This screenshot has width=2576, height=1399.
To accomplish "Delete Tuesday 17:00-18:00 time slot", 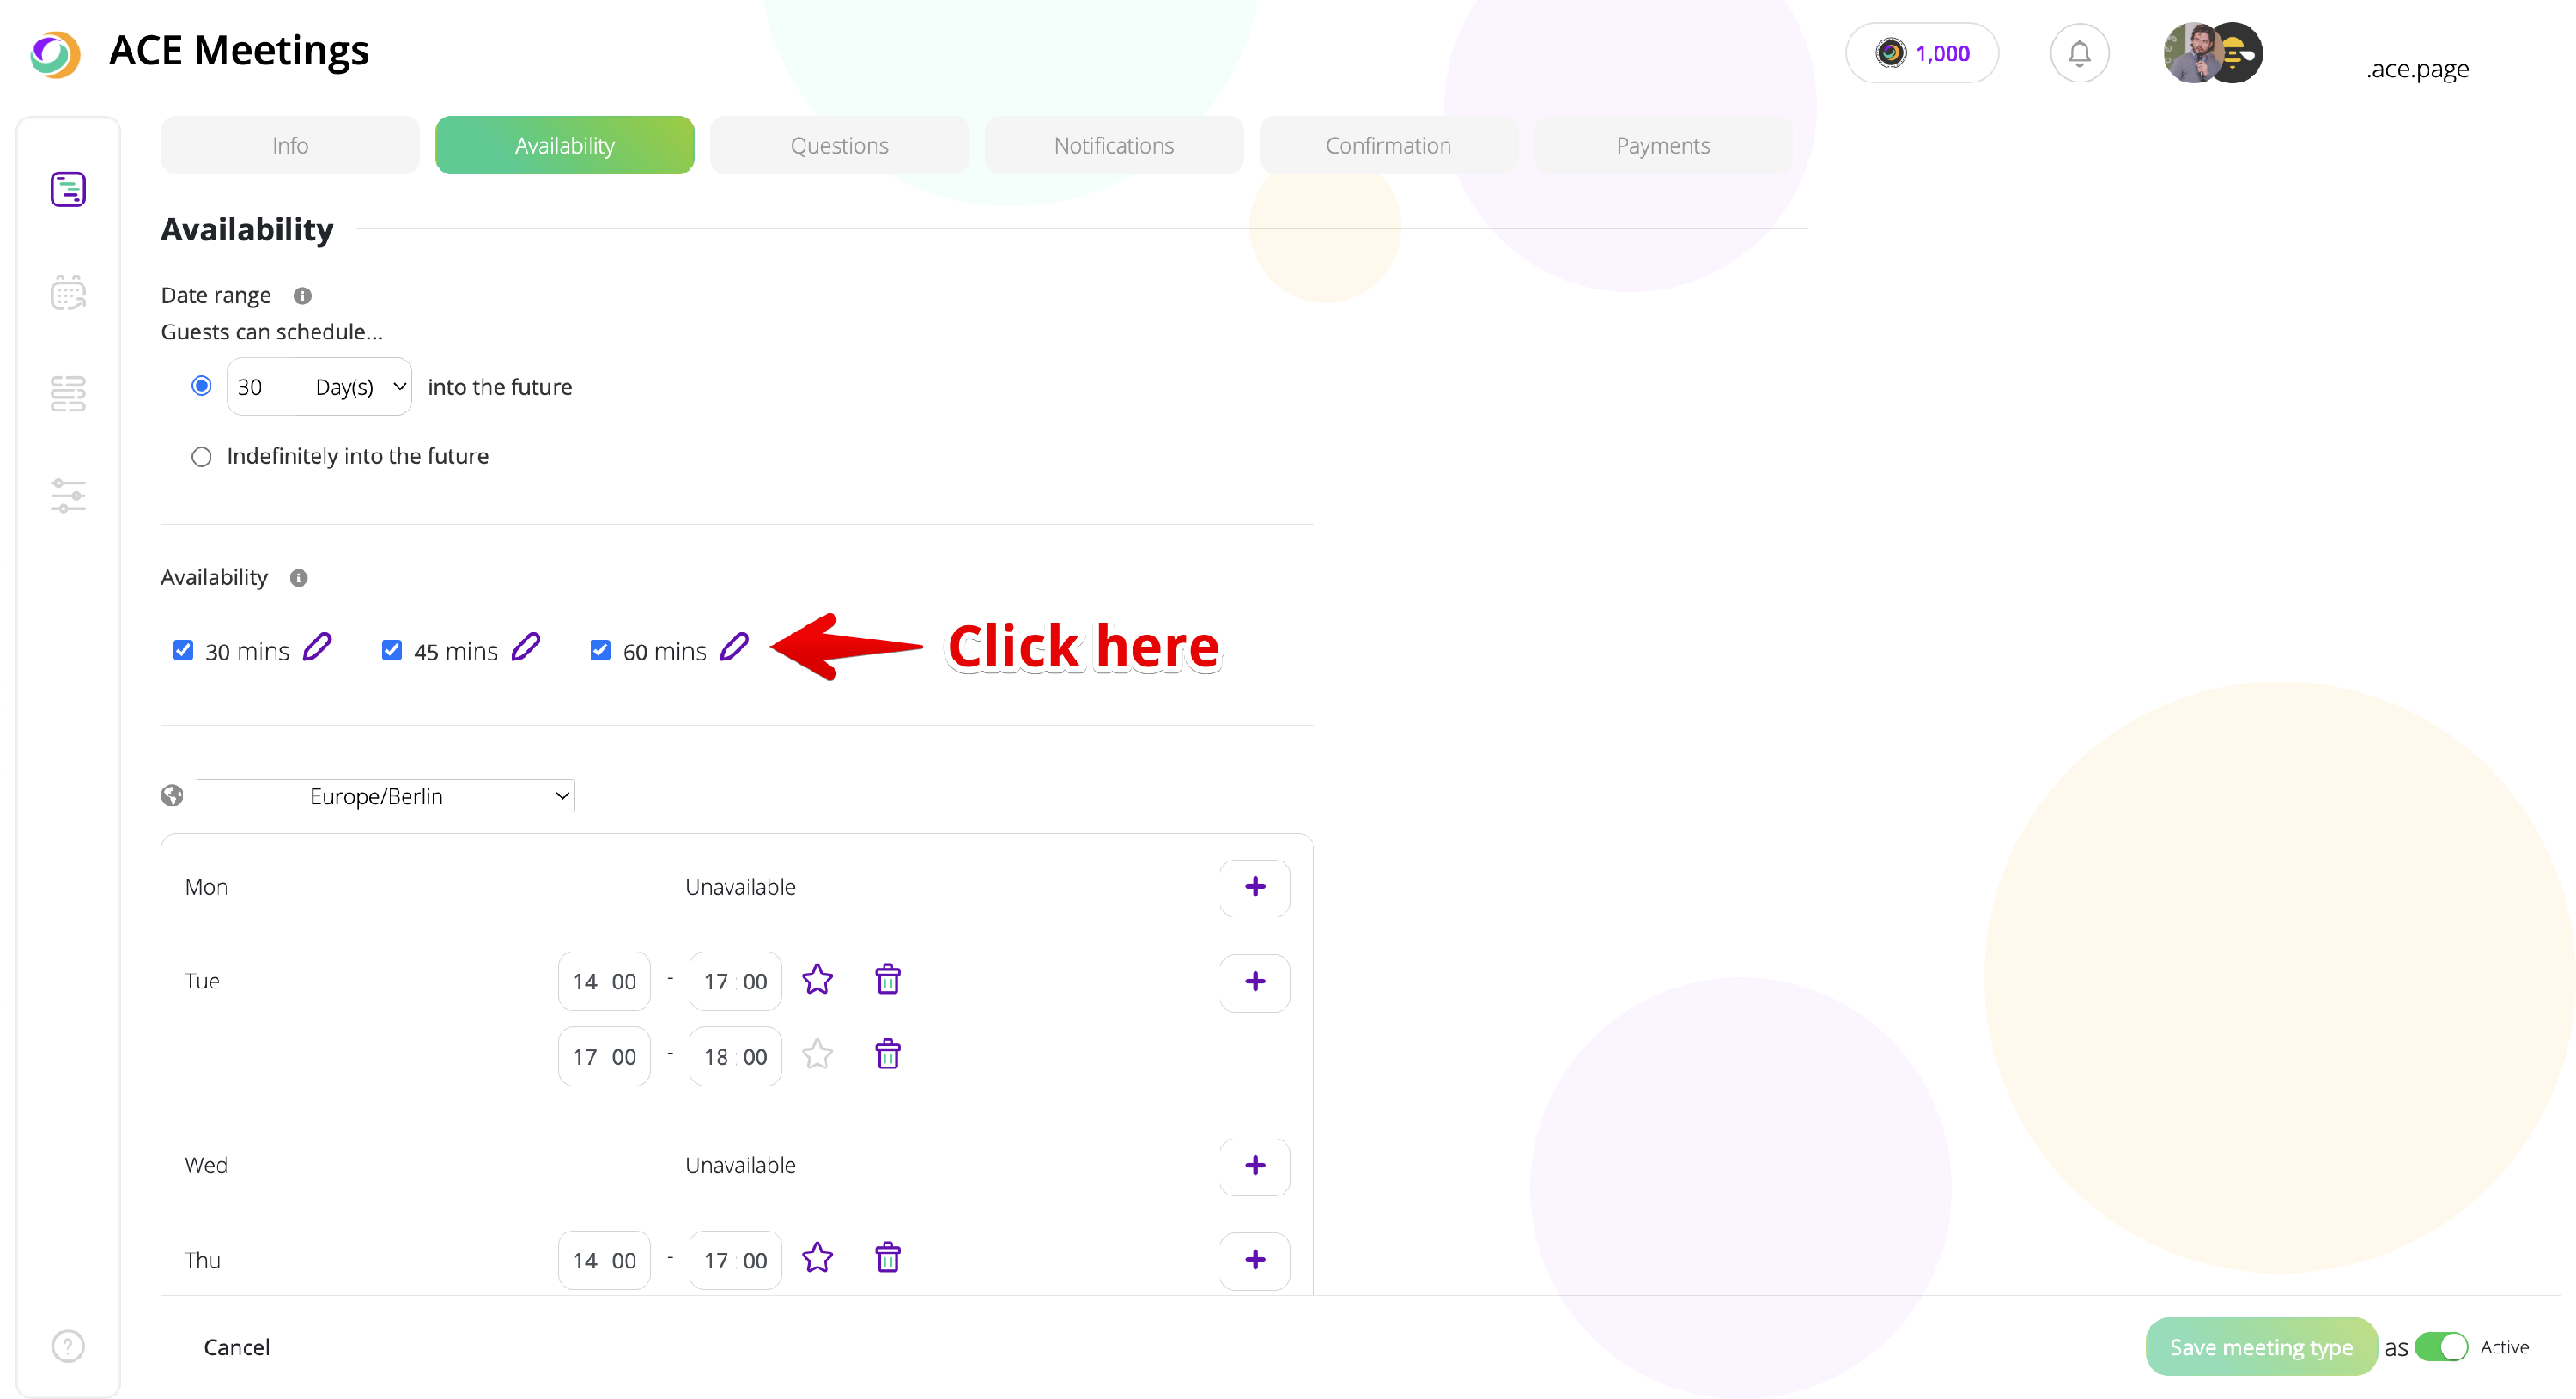I will pyautogui.click(x=887, y=1055).
